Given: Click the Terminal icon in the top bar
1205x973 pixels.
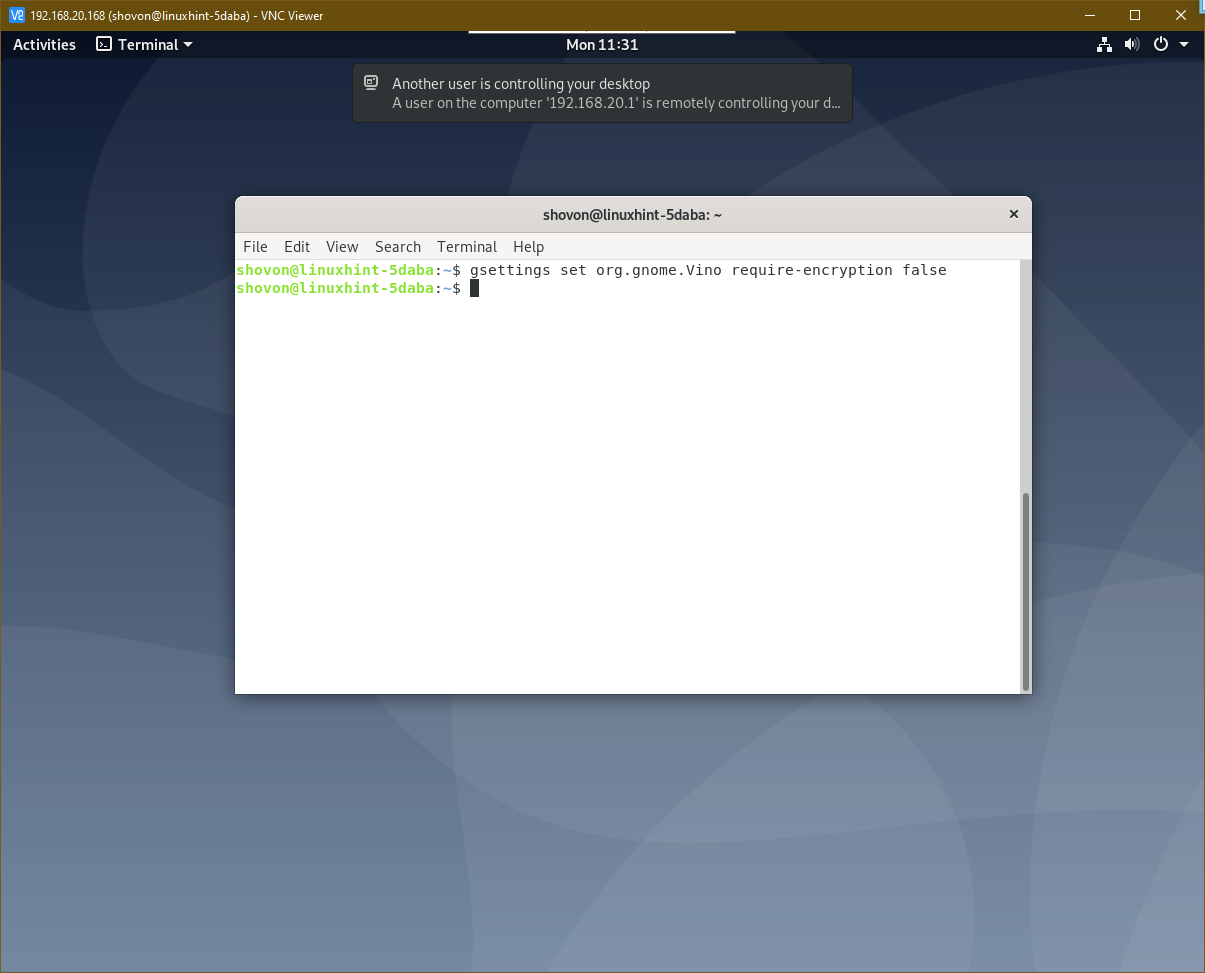Looking at the screenshot, I should pyautogui.click(x=103, y=44).
